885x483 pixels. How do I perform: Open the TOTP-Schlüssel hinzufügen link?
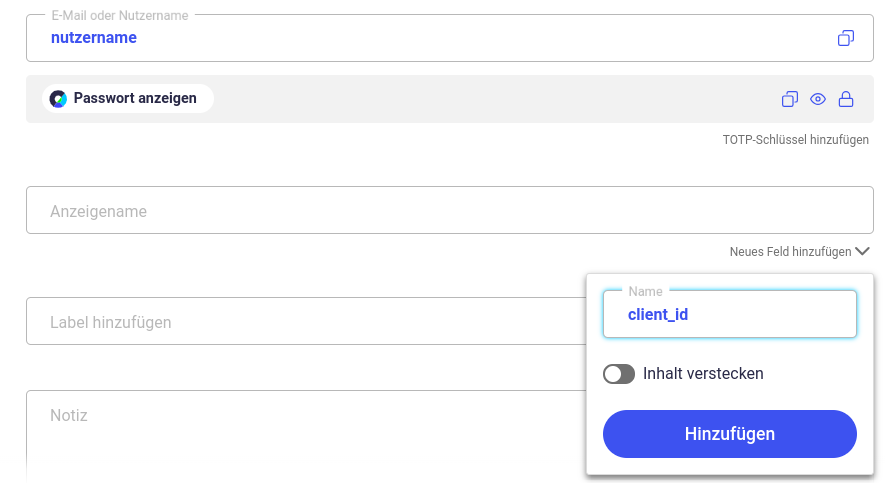coord(795,139)
